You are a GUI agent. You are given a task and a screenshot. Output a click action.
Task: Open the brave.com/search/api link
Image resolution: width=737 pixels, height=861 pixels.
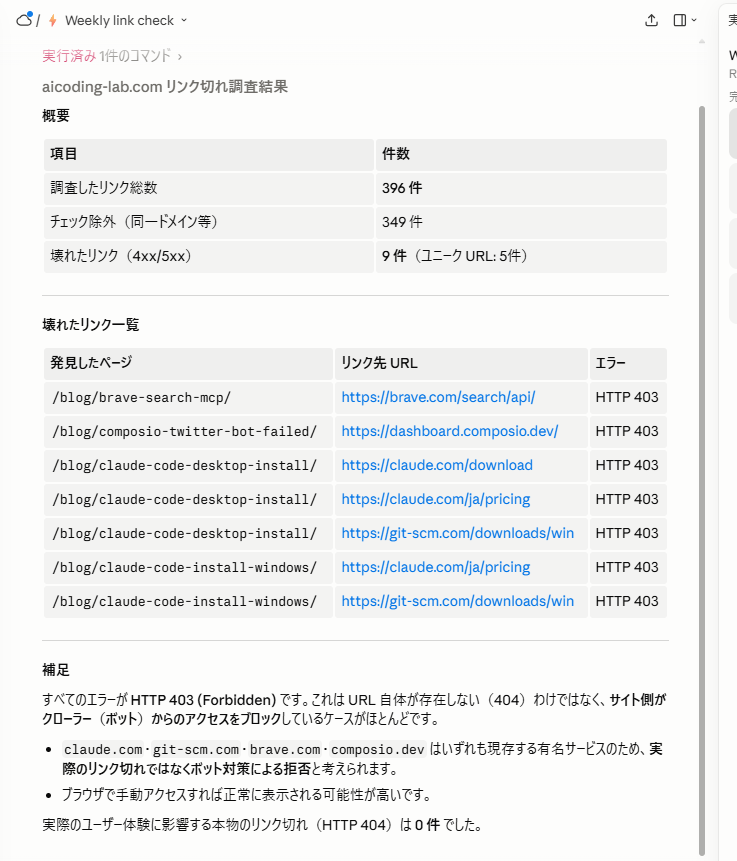click(x=438, y=397)
